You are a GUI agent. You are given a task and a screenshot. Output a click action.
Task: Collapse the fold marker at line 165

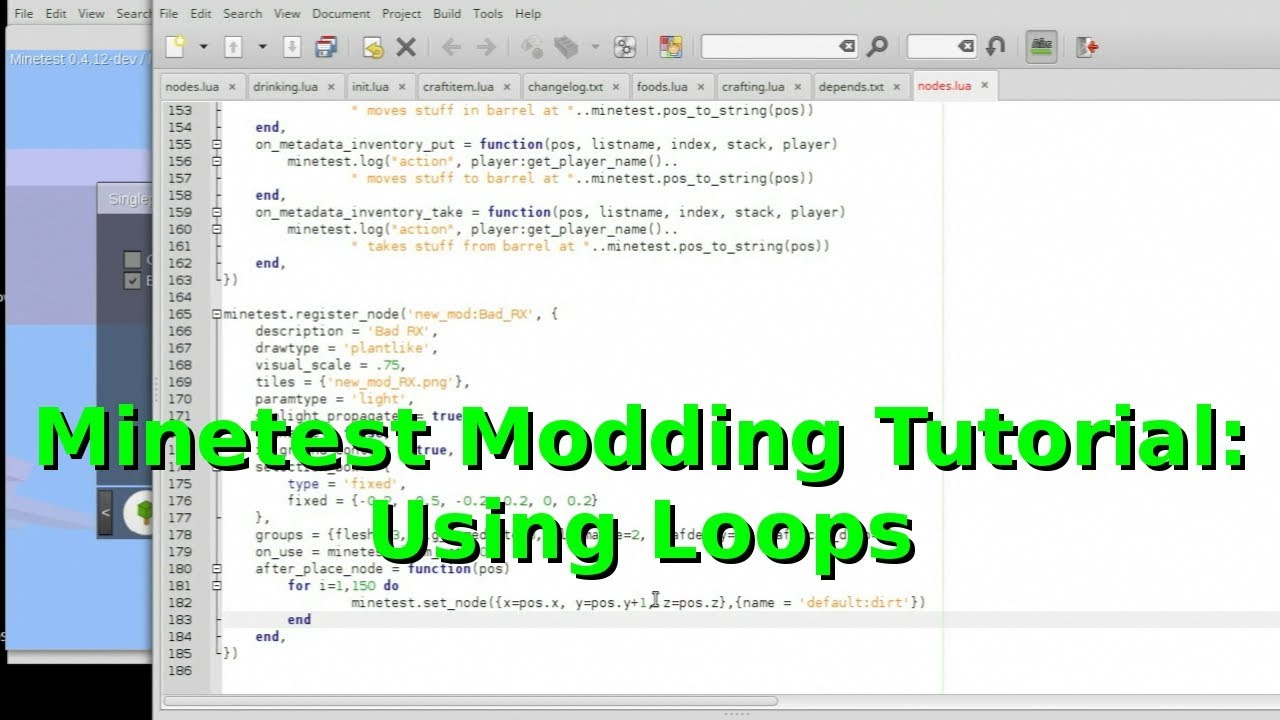(x=217, y=314)
